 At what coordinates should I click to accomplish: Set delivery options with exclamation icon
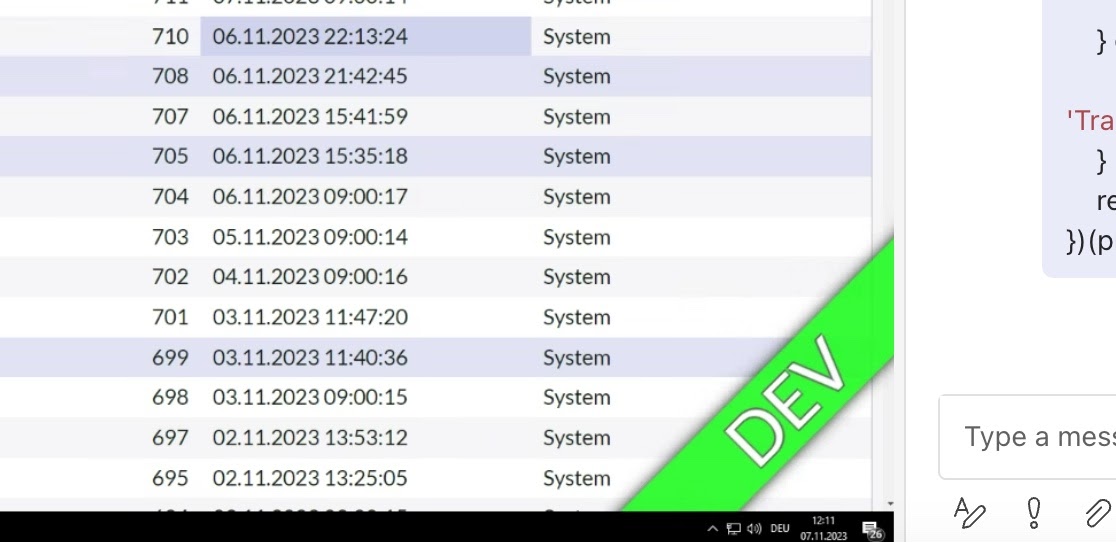coord(1034,513)
